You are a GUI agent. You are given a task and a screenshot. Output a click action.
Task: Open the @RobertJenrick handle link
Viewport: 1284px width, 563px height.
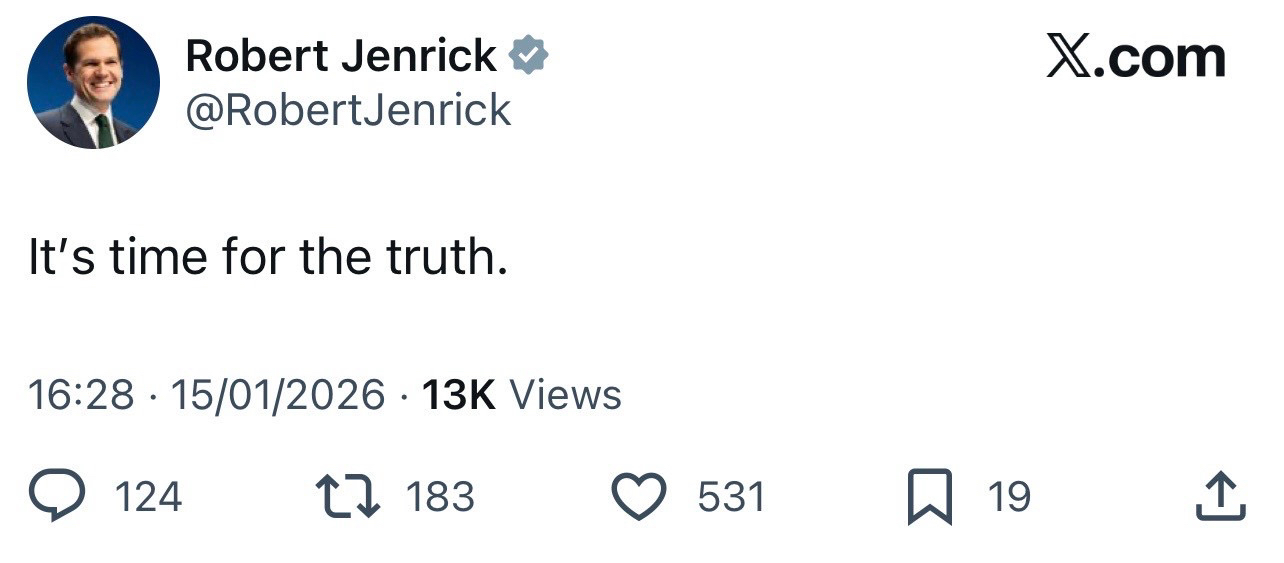pyautogui.click(x=348, y=110)
